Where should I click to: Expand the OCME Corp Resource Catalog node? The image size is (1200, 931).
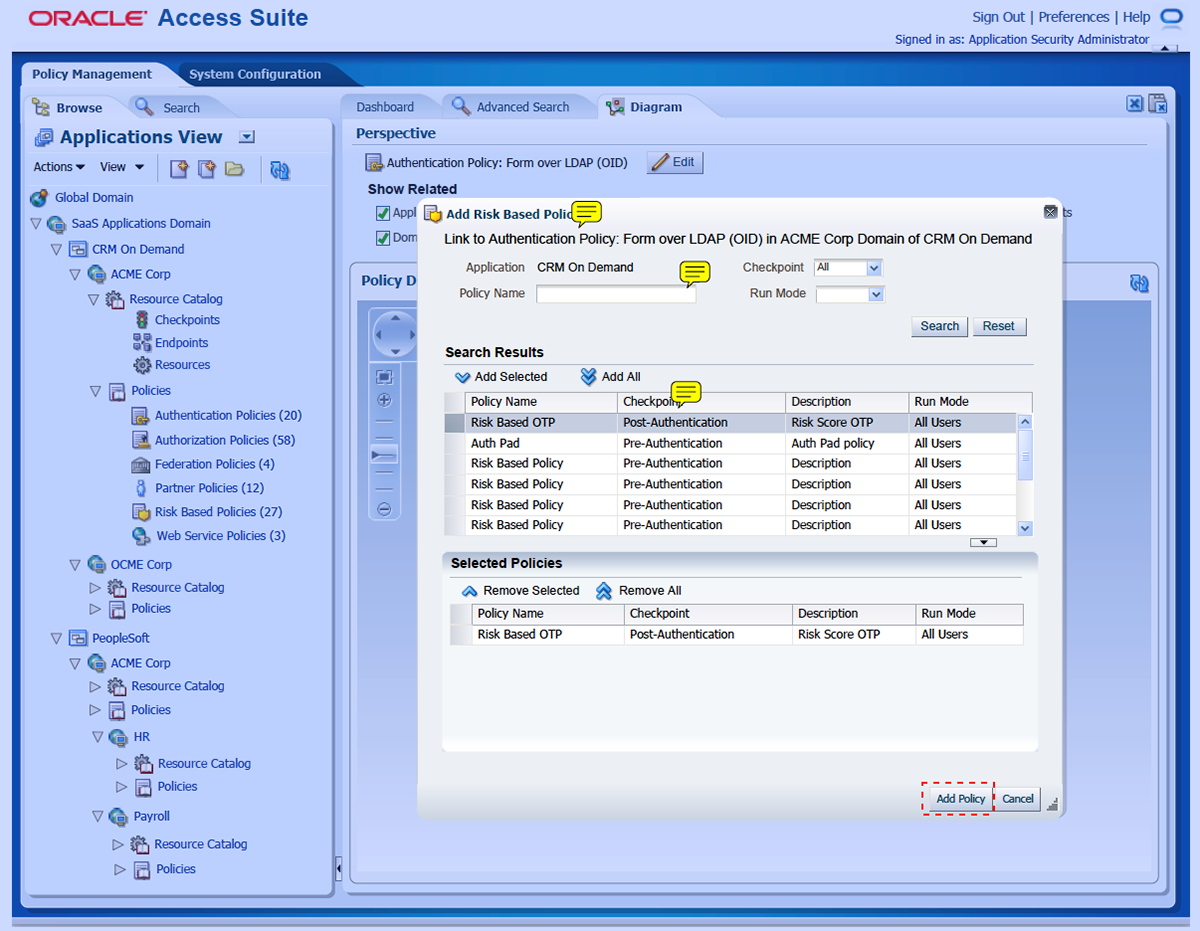[95, 588]
